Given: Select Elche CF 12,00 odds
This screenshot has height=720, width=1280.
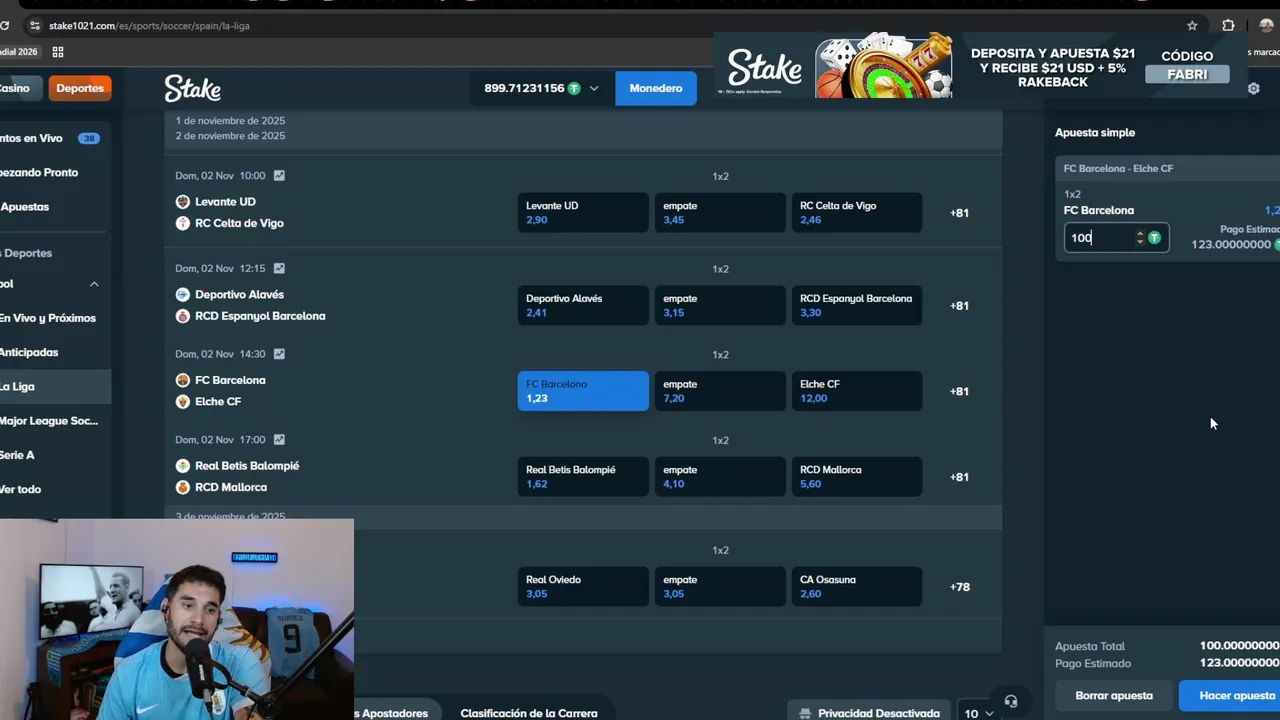Looking at the screenshot, I should tap(857, 391).
